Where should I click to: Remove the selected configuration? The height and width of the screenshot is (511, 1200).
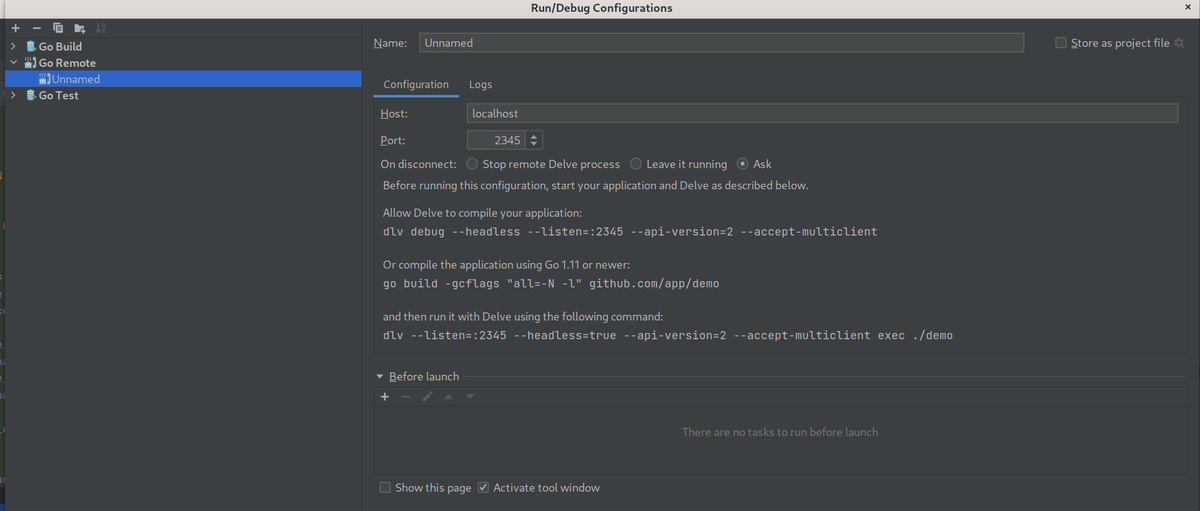coord(36,28)
